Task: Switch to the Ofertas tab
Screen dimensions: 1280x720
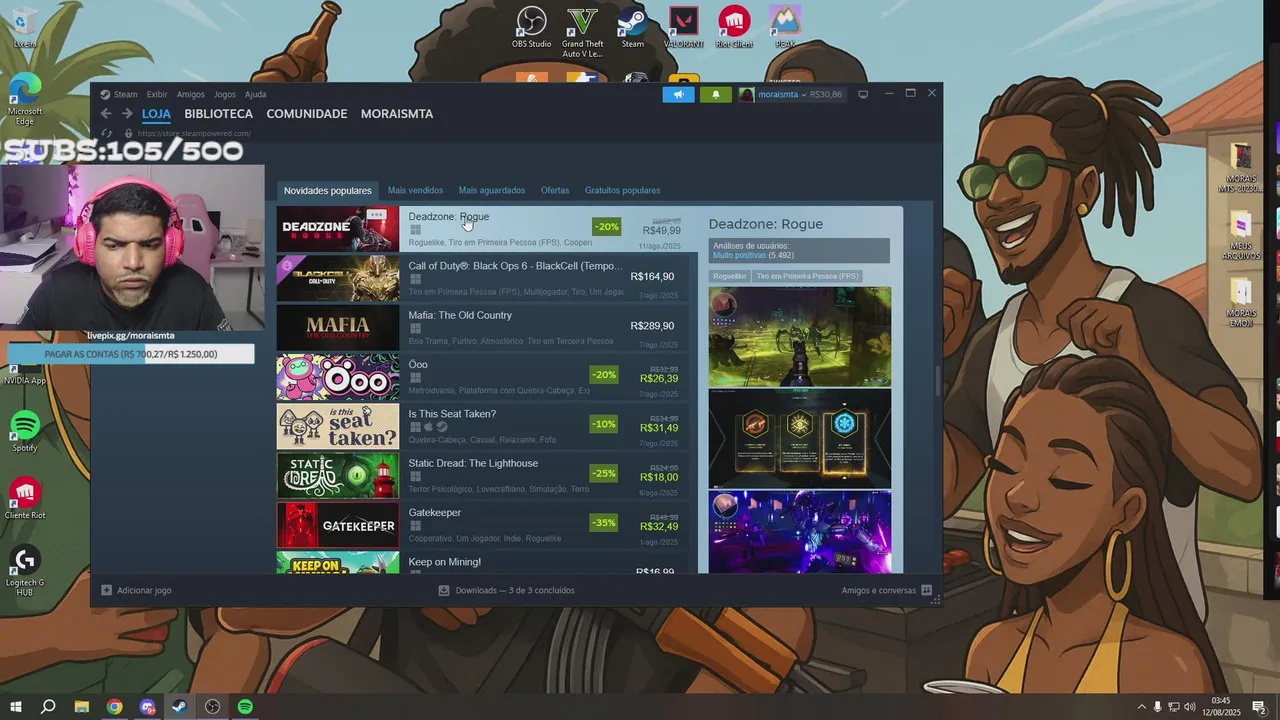Action: (555, 190)
